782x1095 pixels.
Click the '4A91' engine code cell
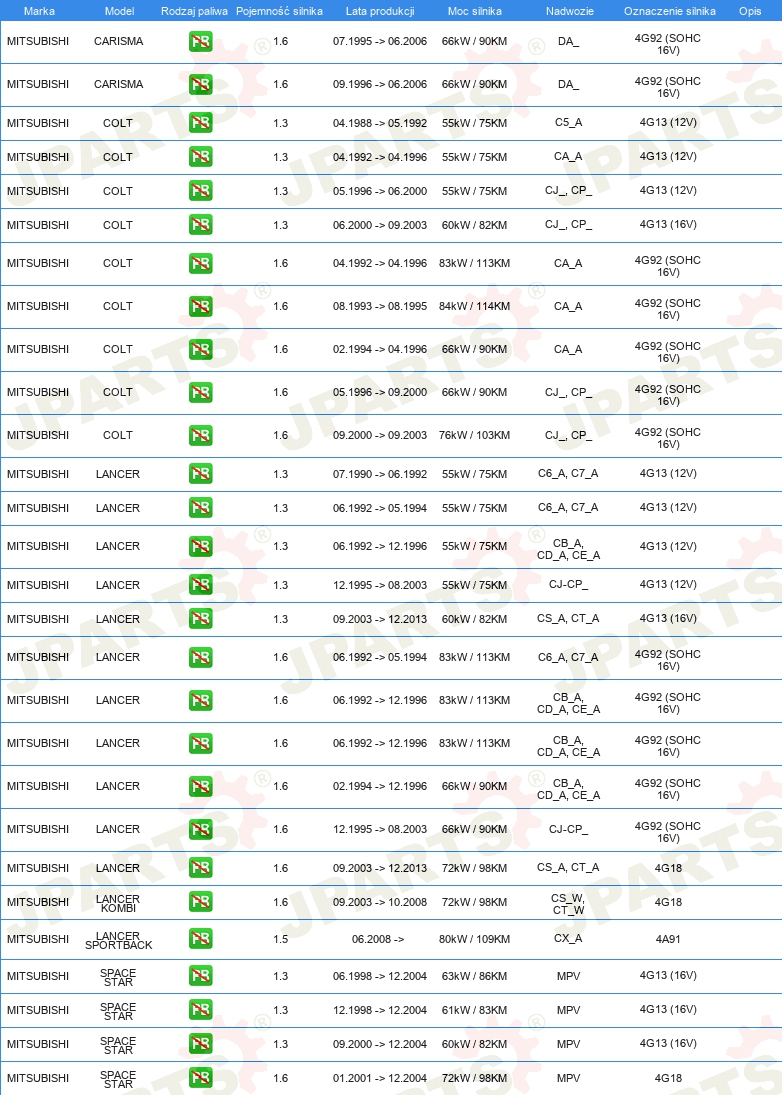click(x=668, y=939)
